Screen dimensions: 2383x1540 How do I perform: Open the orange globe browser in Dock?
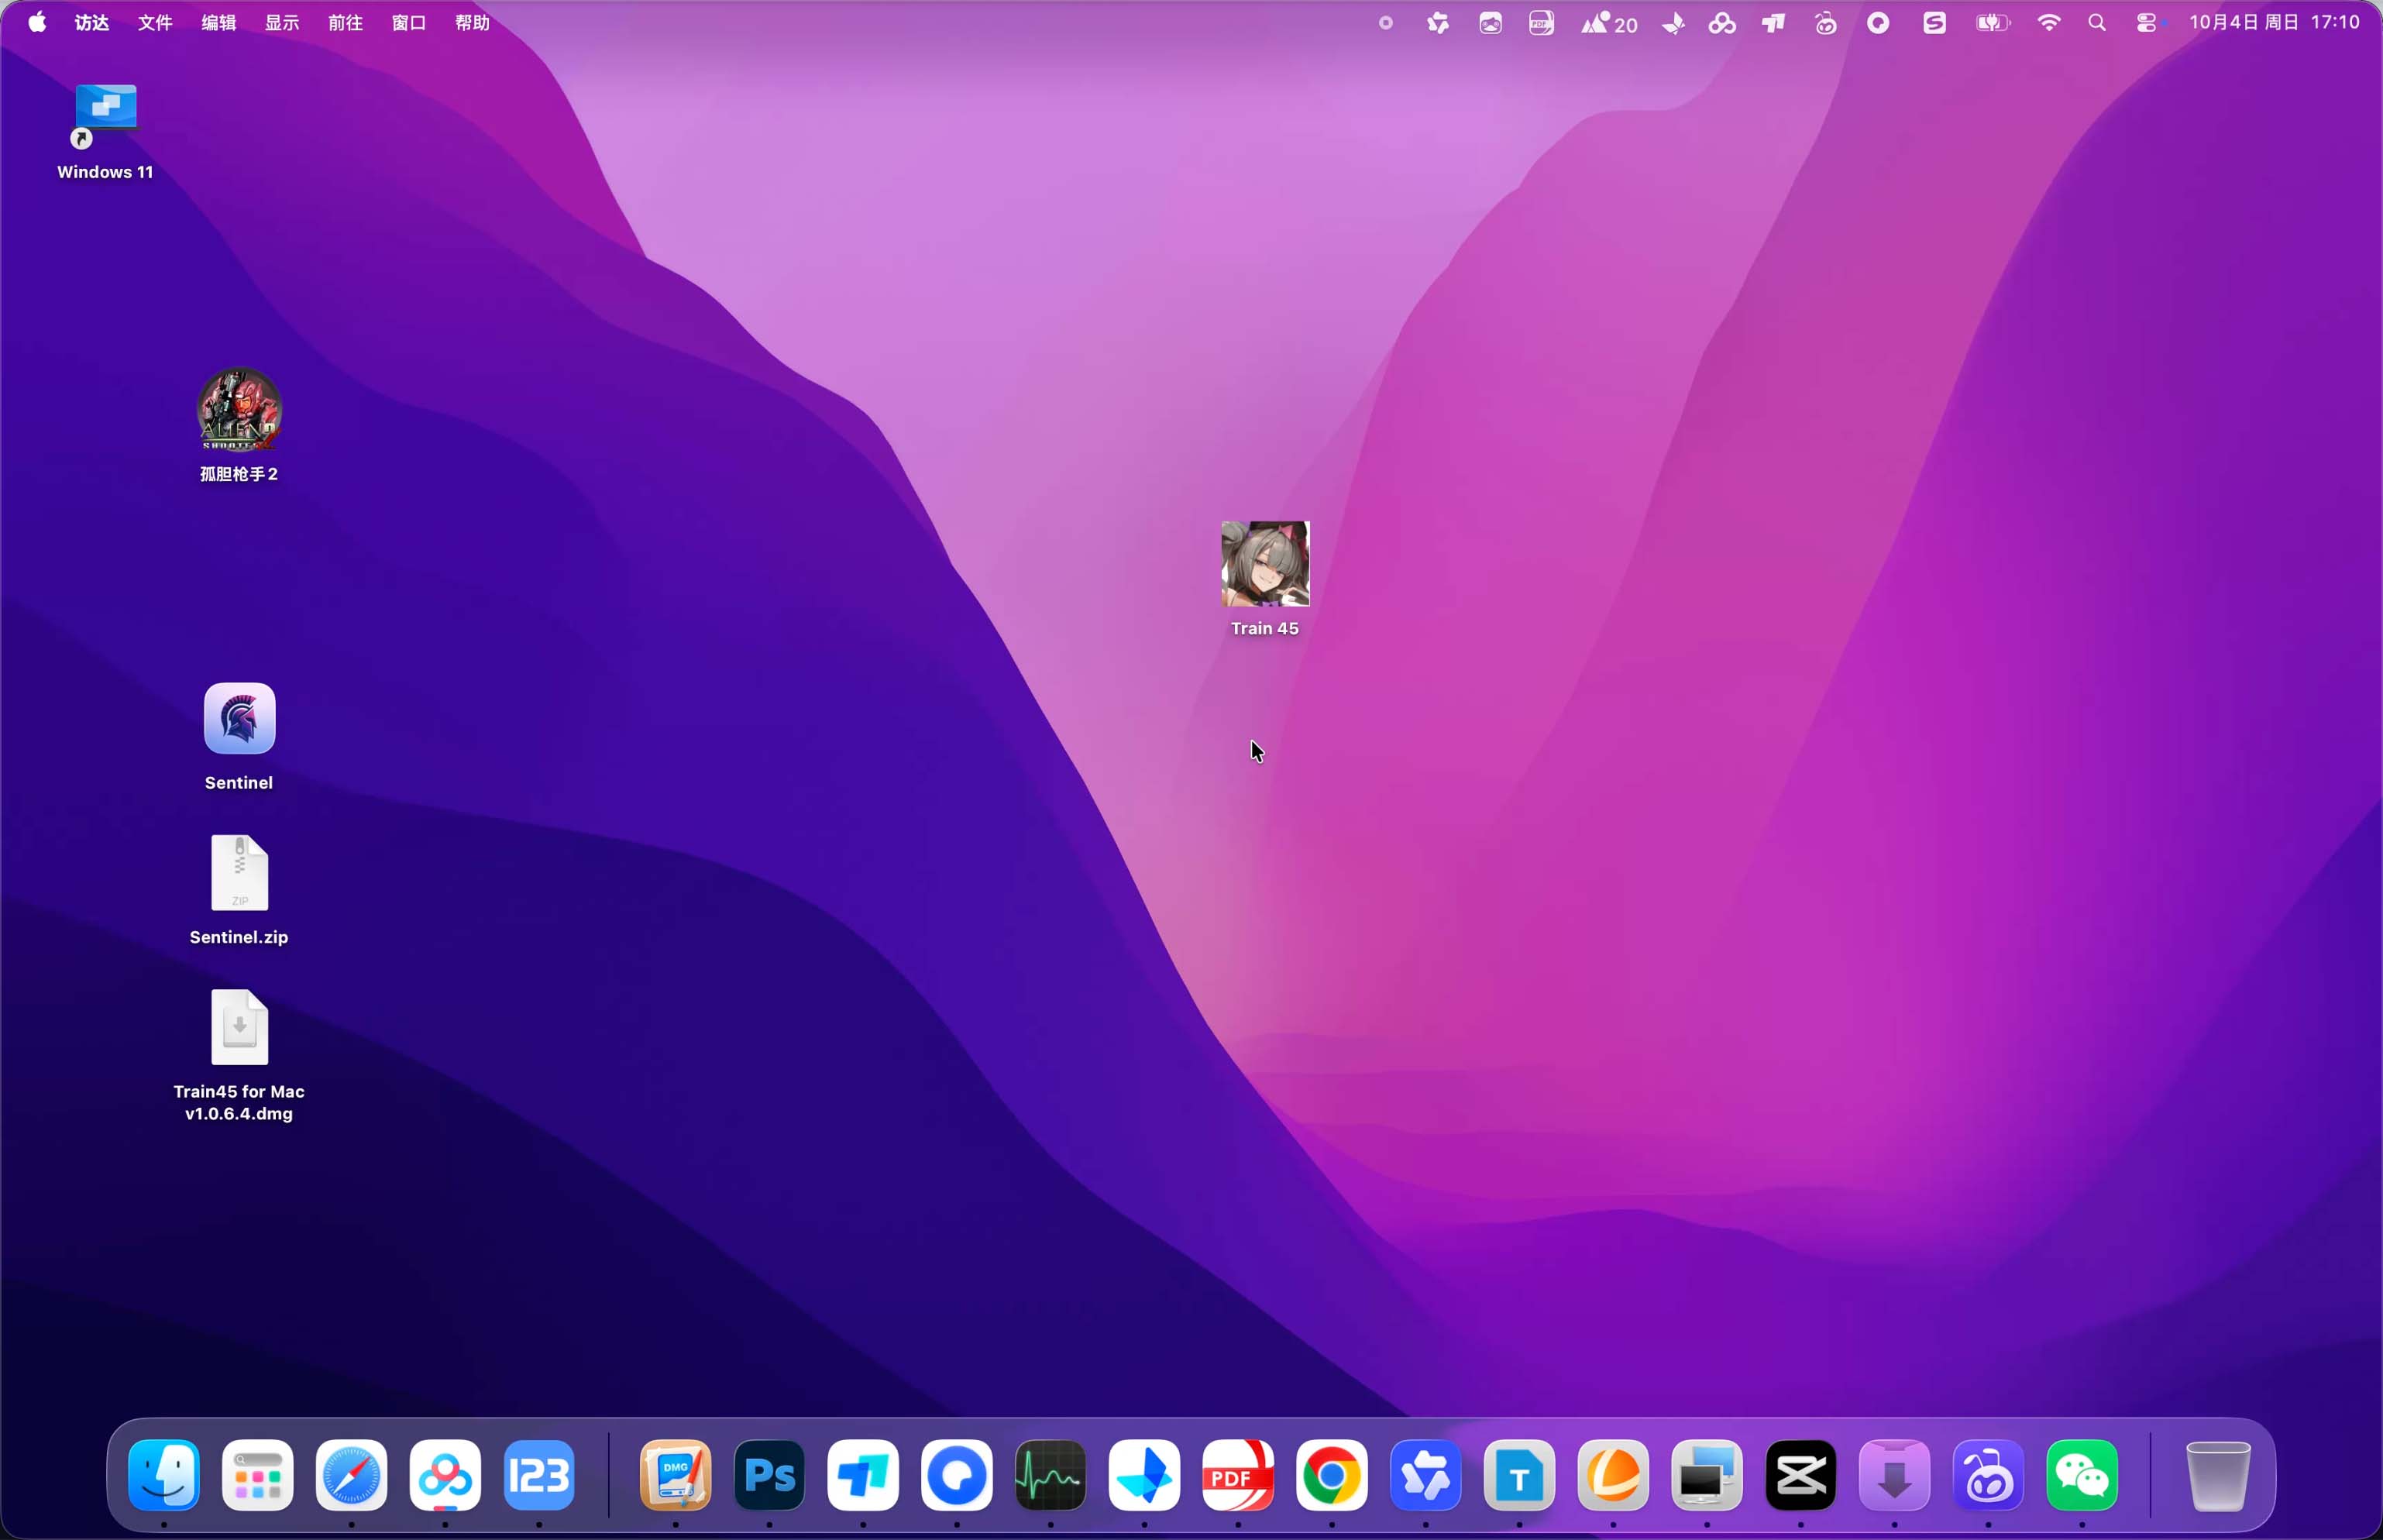pos(1613,1475)
